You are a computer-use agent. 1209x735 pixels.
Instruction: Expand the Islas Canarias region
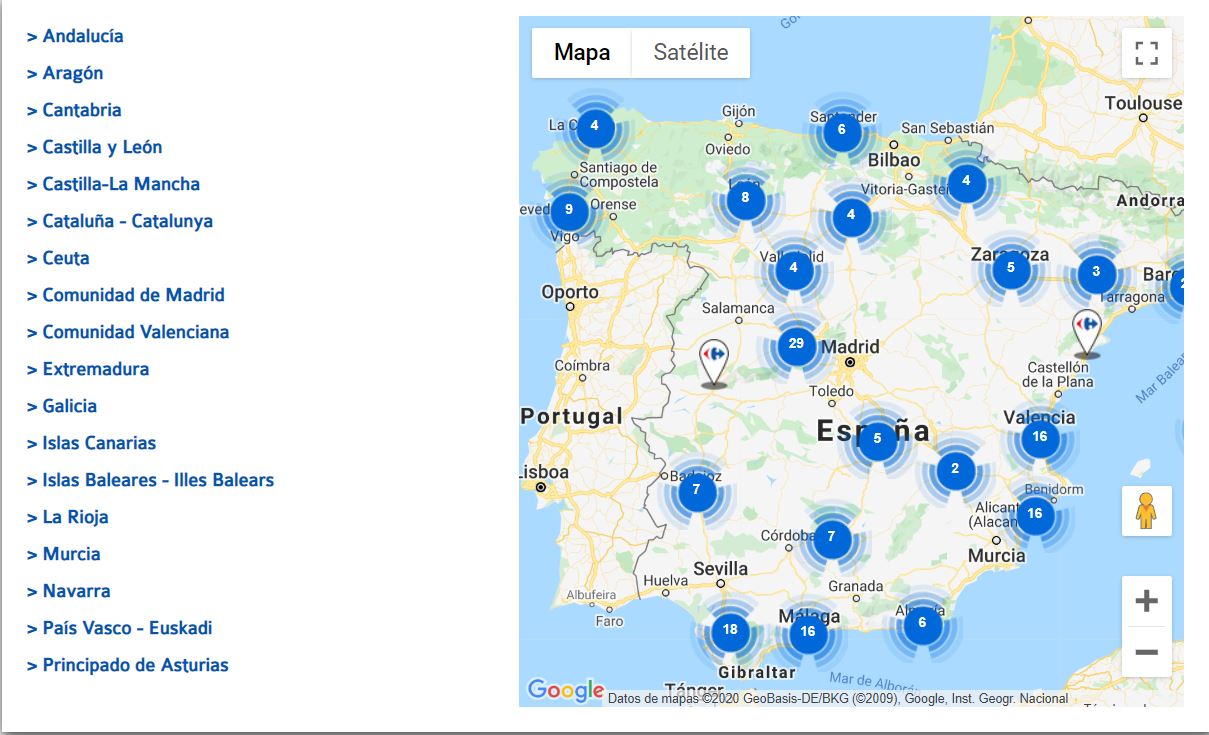tap(99, 443)
